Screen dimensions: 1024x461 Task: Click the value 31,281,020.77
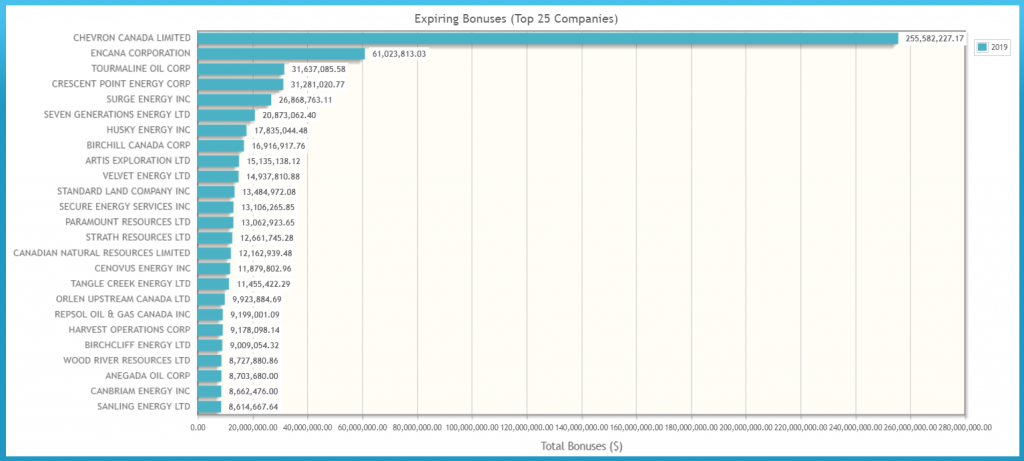(x=317, y=85)
